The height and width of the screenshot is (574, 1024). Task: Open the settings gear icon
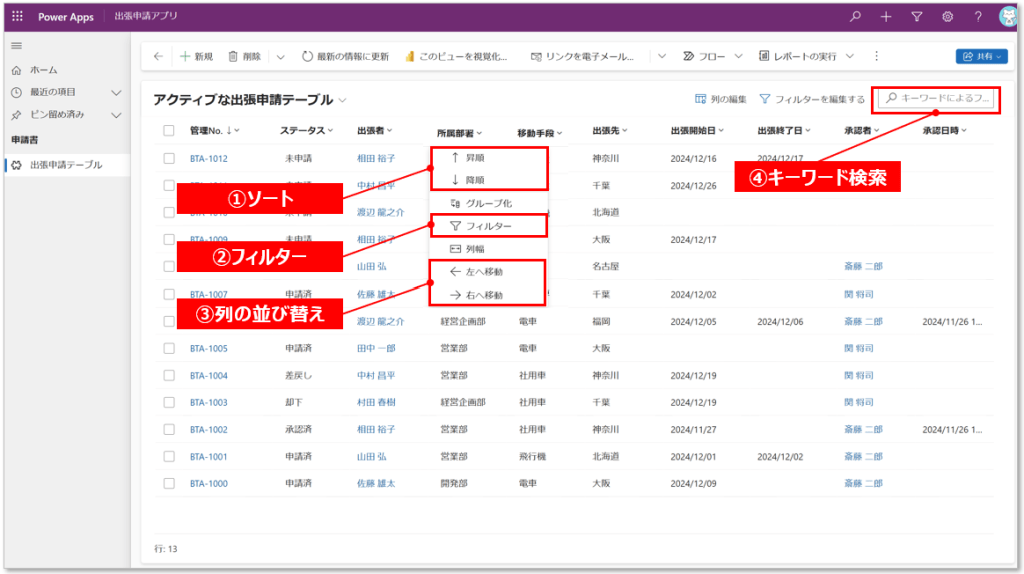[x=947, y=17]
